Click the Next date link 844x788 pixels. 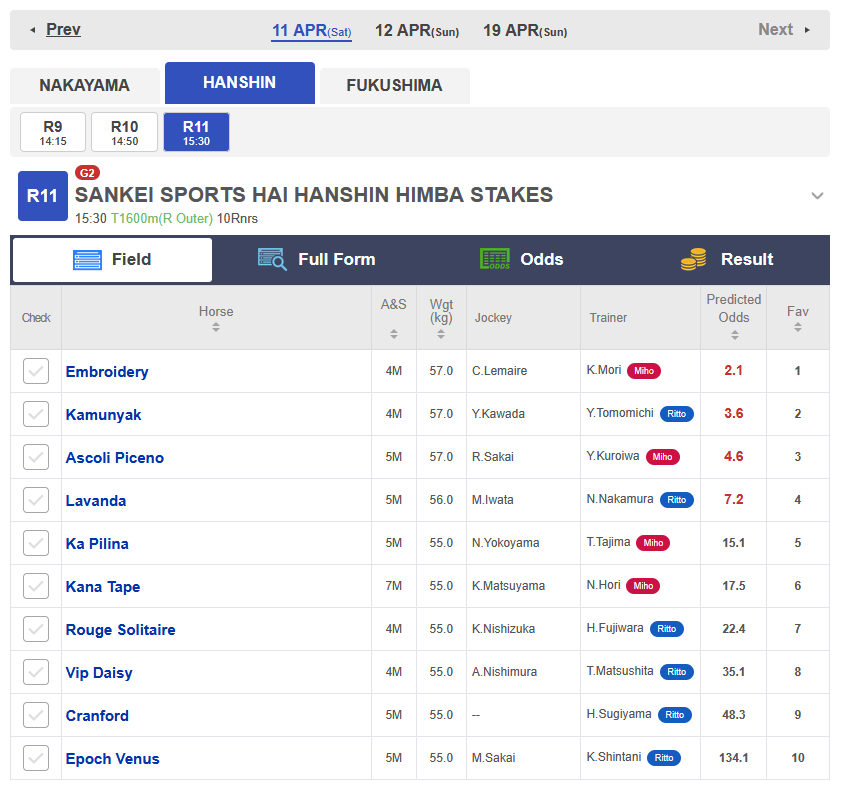pyautogui.click(x=776, y=30)
